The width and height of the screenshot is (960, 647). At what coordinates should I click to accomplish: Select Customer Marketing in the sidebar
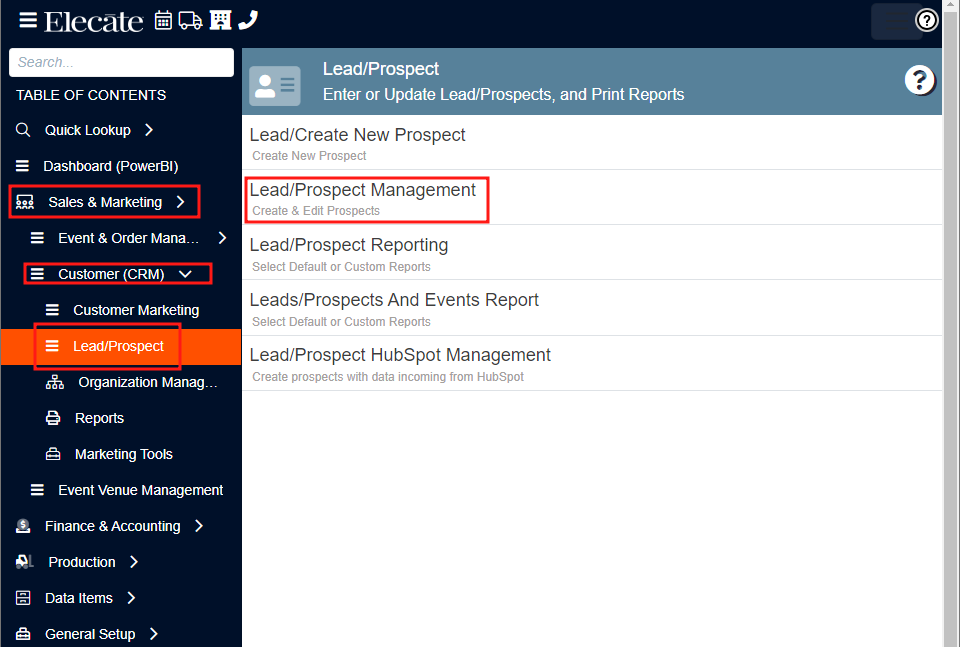(x=136, y=309)
